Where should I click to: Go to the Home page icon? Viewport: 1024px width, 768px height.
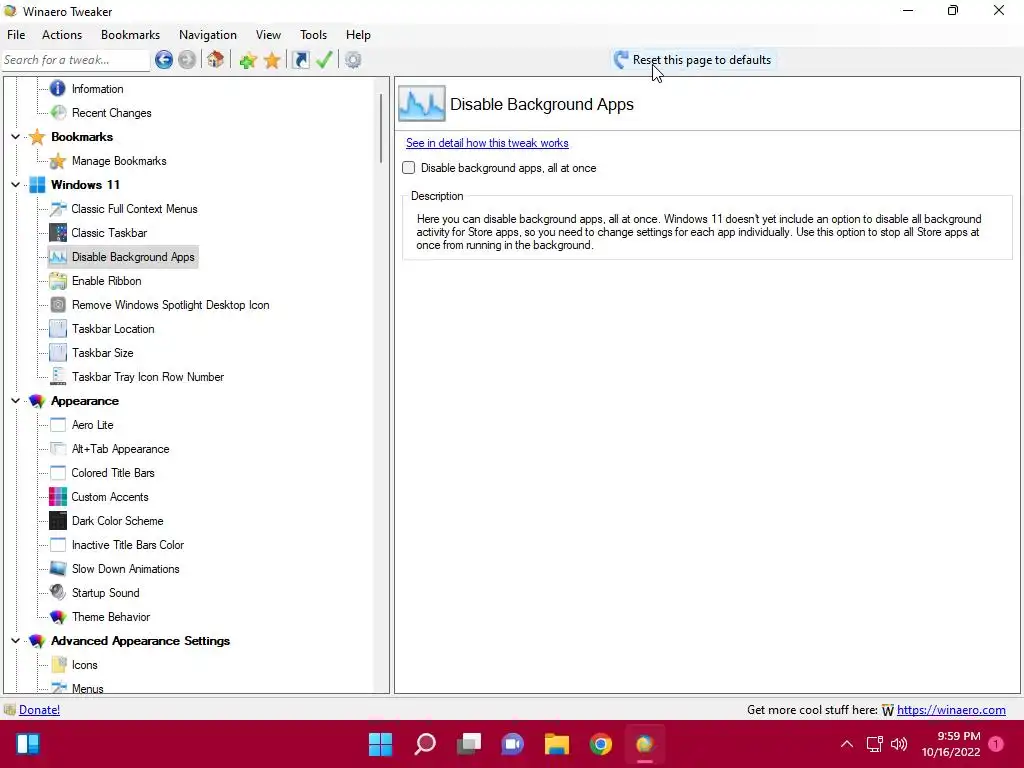pyautogui.click(x=216, y=60)
